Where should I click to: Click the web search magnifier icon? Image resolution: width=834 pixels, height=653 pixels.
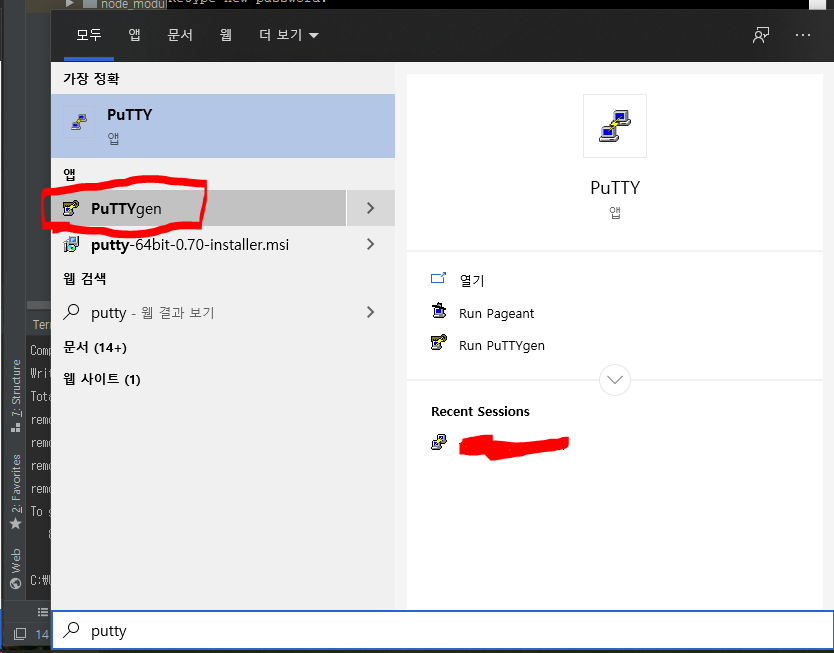click(x=71, y=312)
